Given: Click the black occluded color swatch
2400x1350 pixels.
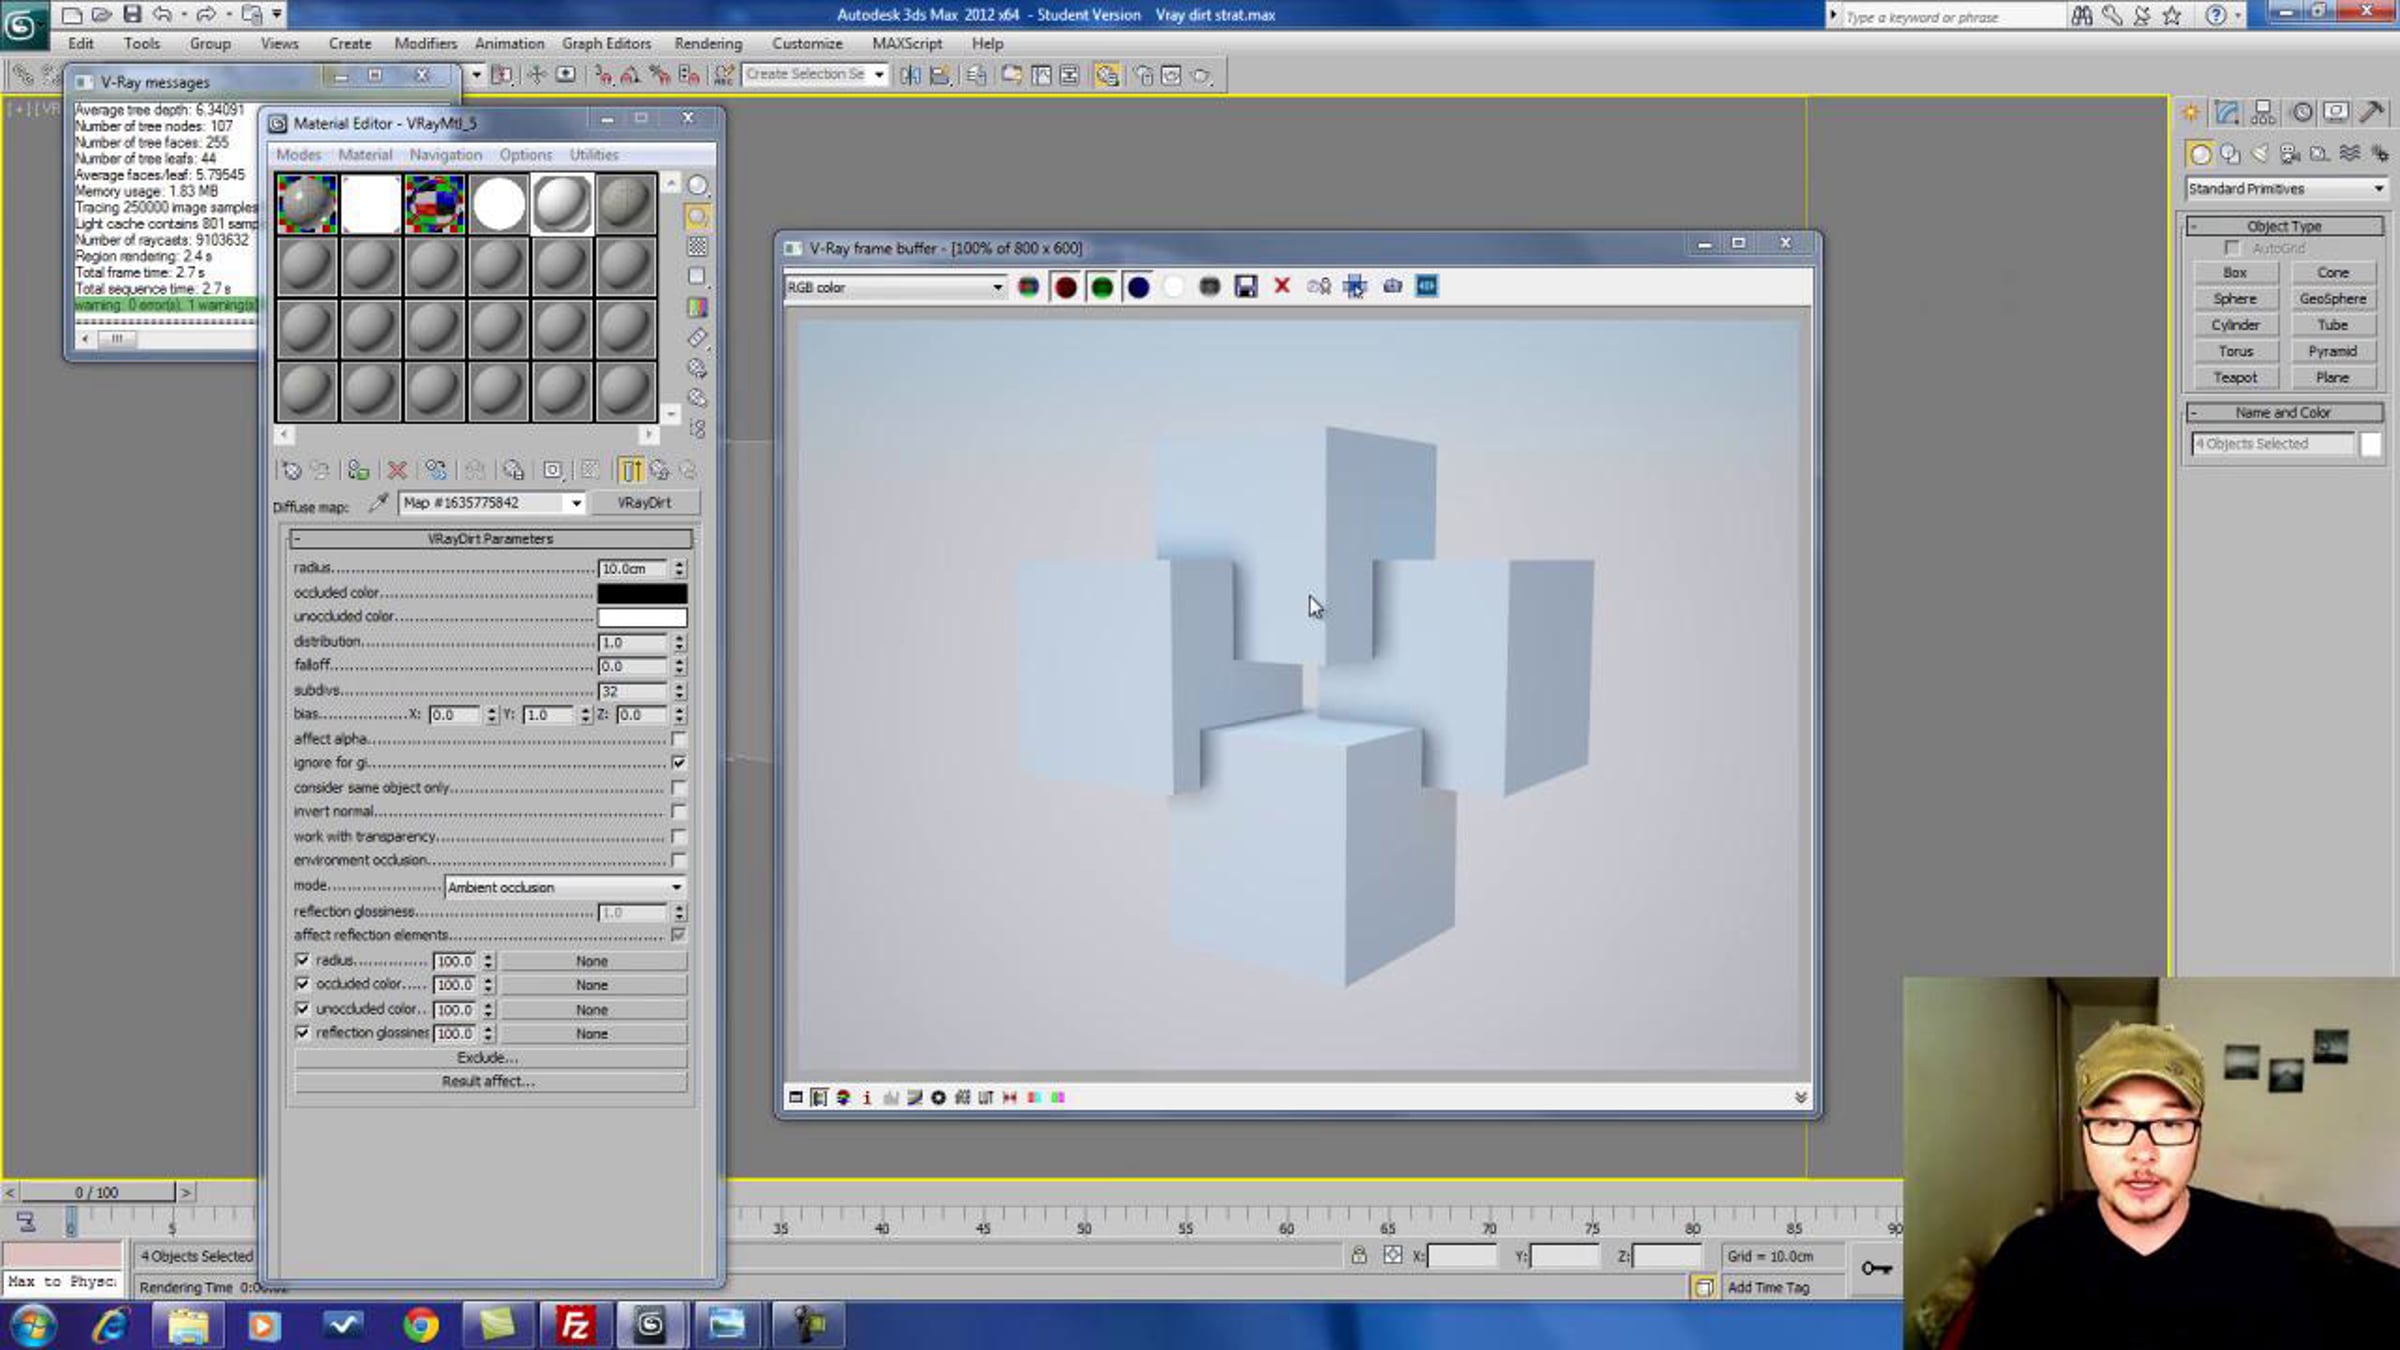Looking at the screenshot, I should click(642, 593).
